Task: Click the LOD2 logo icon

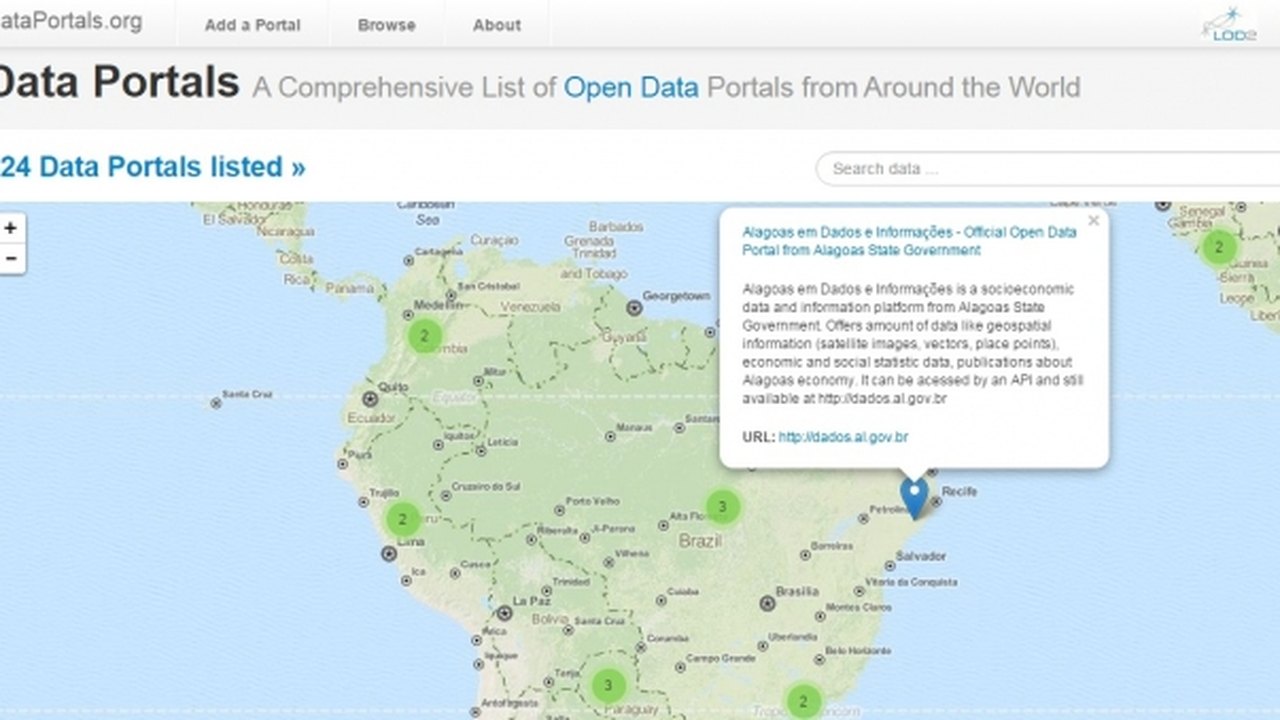Action: (x=1228, y=24)
